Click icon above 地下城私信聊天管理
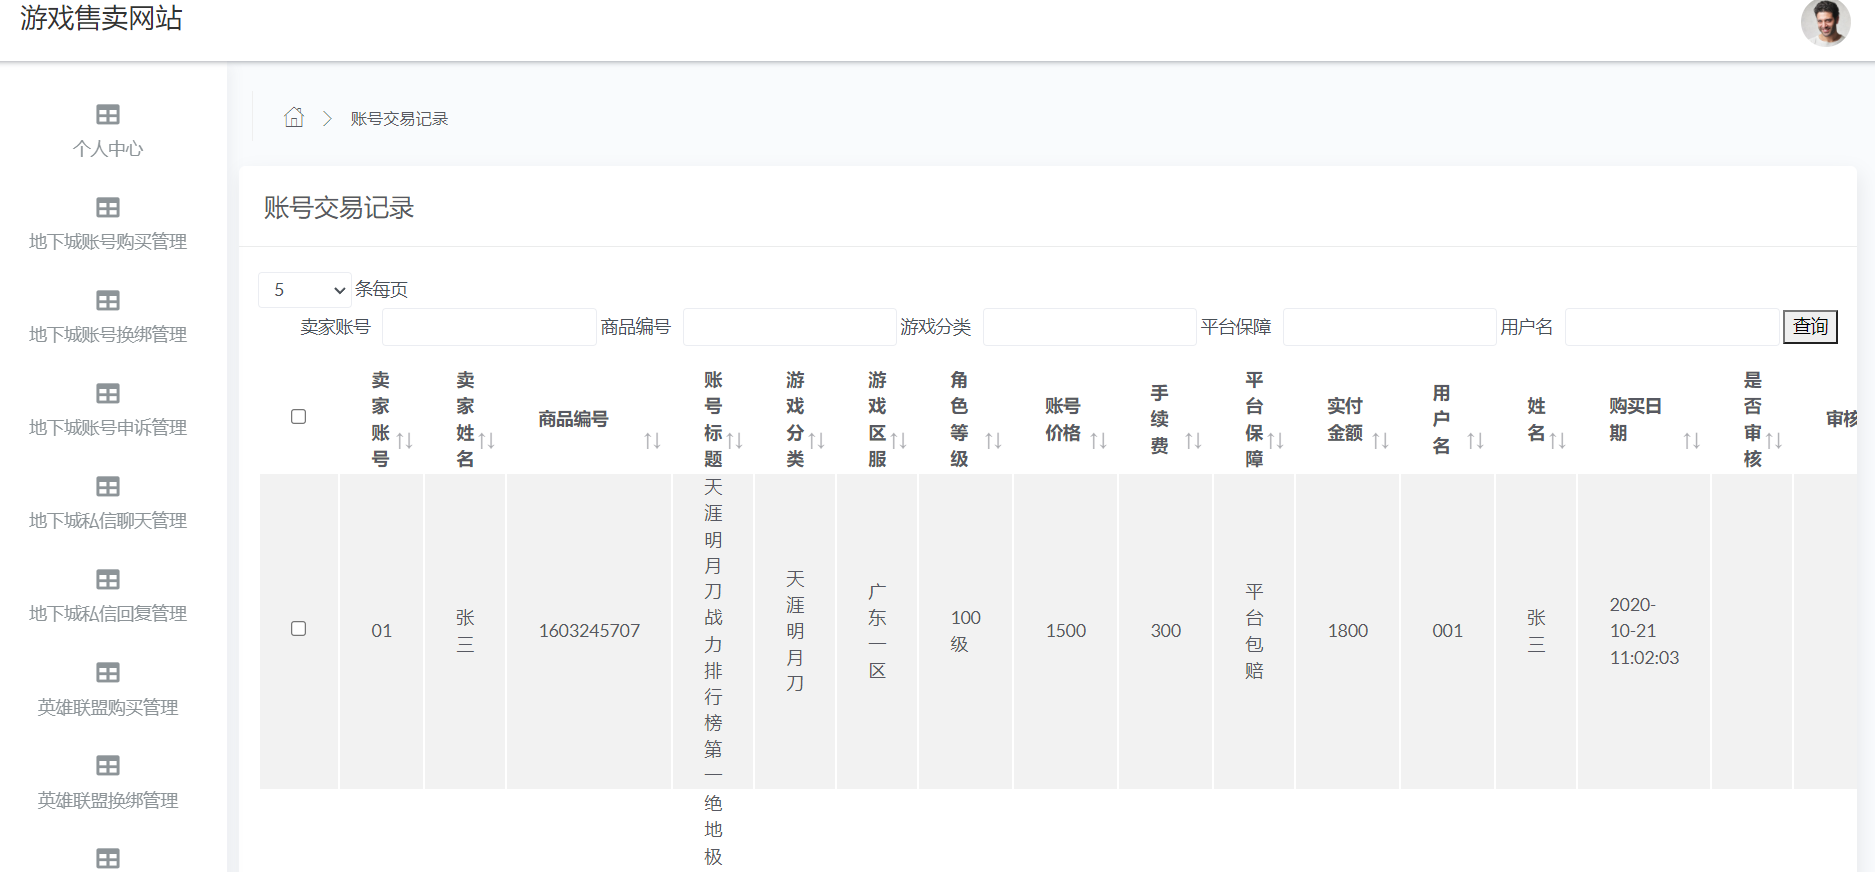This screenshot has width=1875, height=872. pyautogui.click(x=108, y=487)
